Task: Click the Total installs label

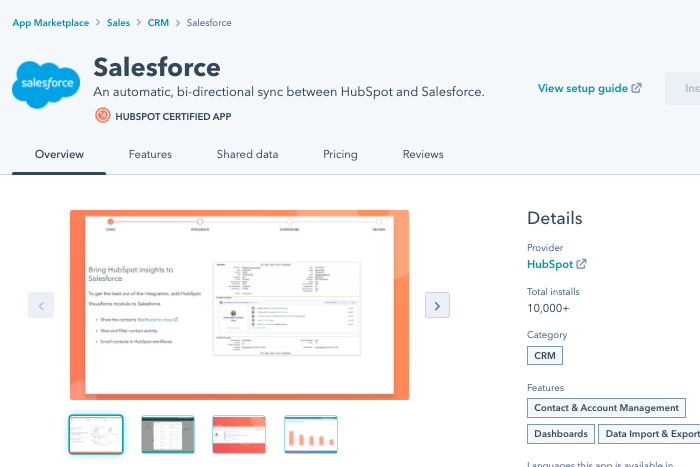Action: [x=553, y=292]
